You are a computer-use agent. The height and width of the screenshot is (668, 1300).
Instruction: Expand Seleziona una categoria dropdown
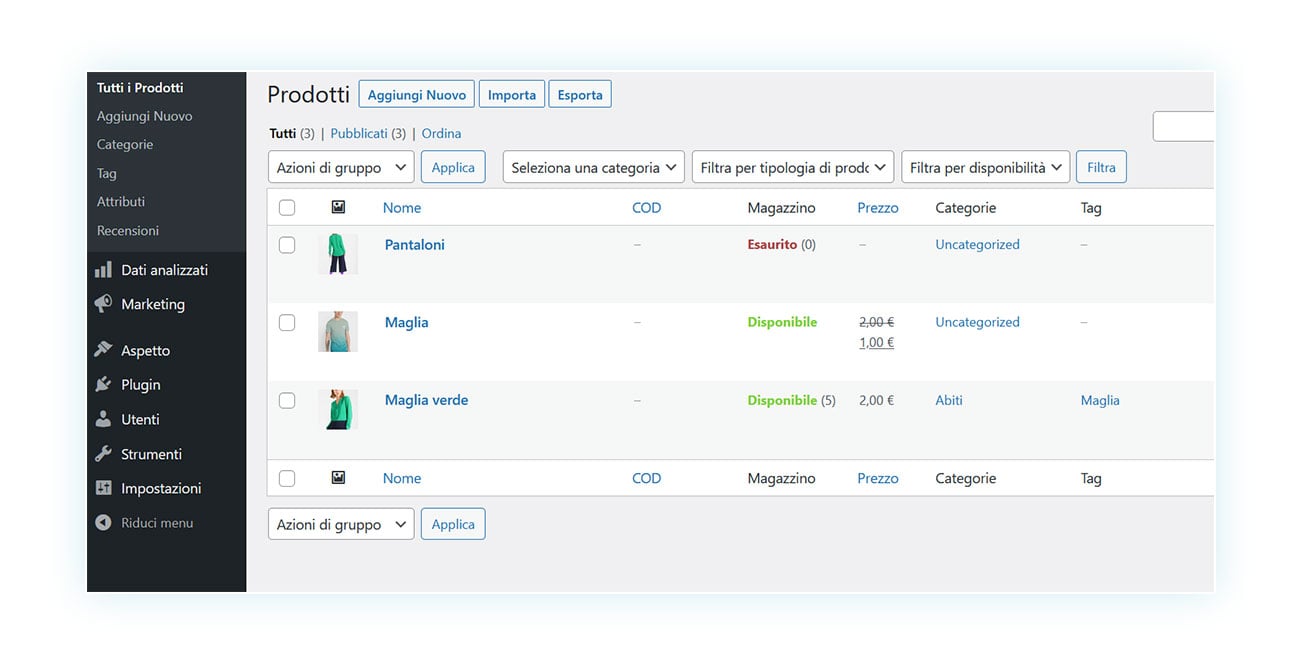[x=594, y=167]
